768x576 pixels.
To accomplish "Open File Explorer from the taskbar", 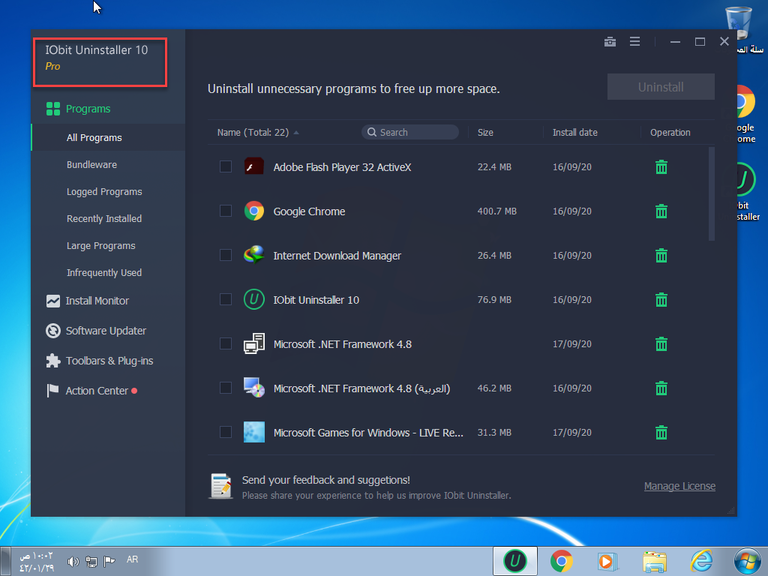I will tap(654, 561).
